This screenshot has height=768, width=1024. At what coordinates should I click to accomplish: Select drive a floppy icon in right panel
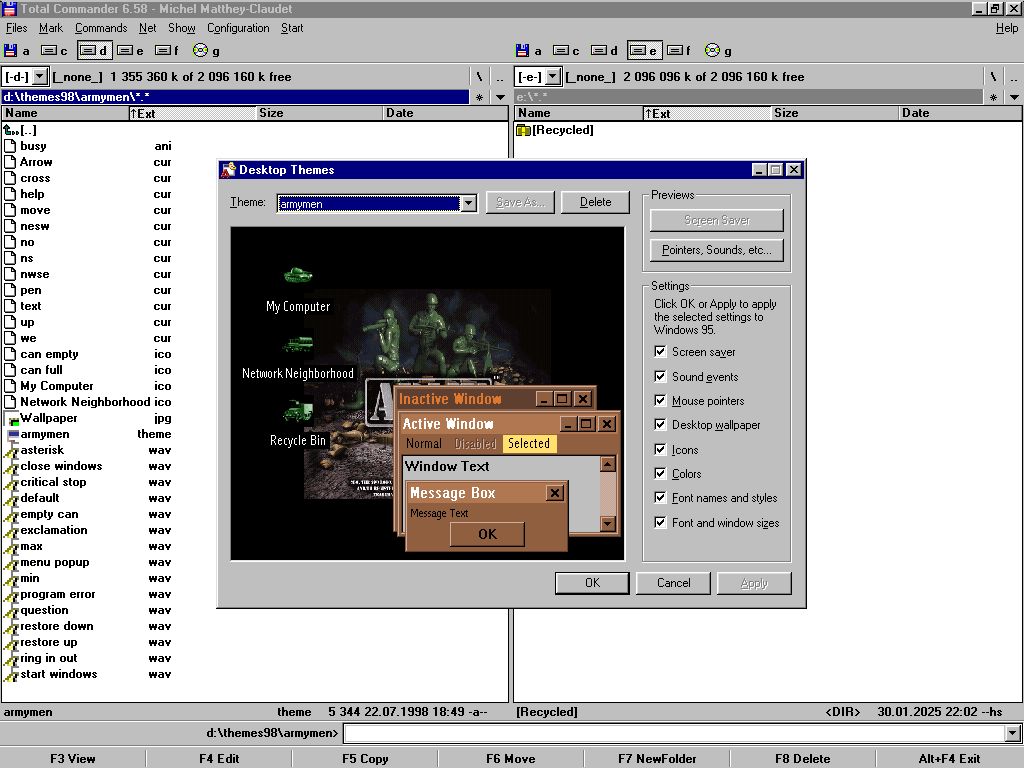click(523, 50)
